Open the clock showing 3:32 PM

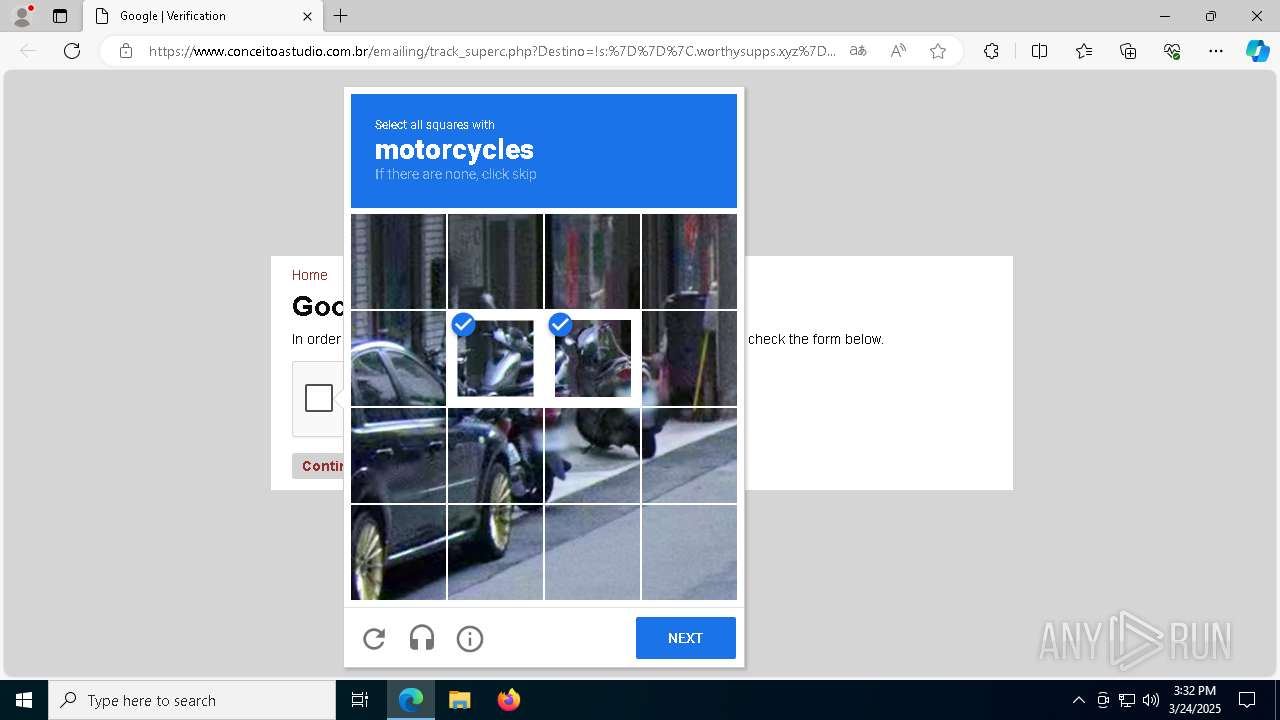click(x=1195, y=700)
